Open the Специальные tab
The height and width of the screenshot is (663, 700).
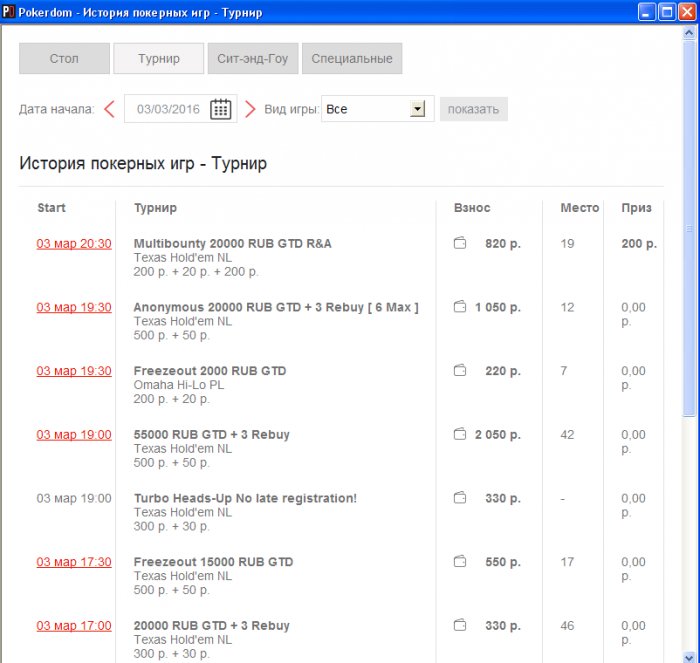[351, 59]
